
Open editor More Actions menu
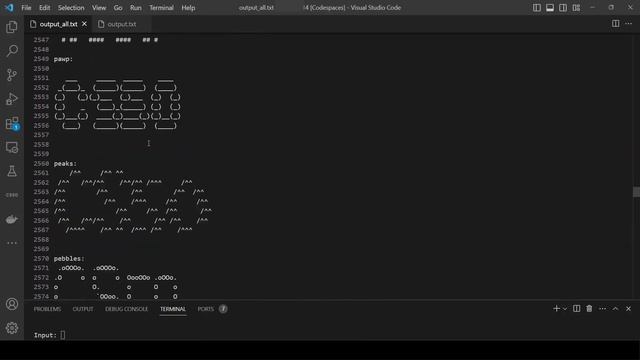(629, 24)
